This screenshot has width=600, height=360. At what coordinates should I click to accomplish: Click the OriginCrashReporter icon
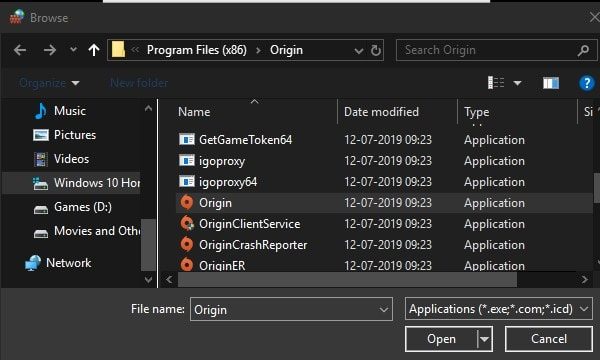187,244
